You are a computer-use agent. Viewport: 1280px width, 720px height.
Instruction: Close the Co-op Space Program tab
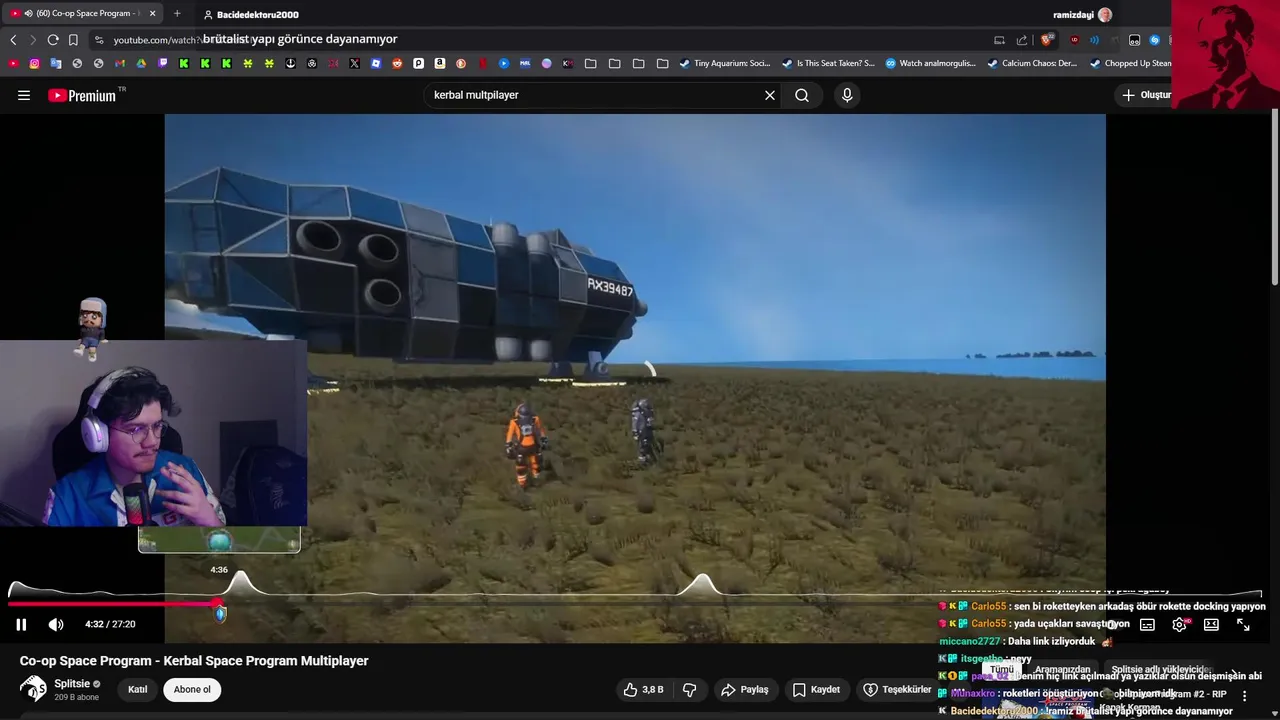(151, 14)
